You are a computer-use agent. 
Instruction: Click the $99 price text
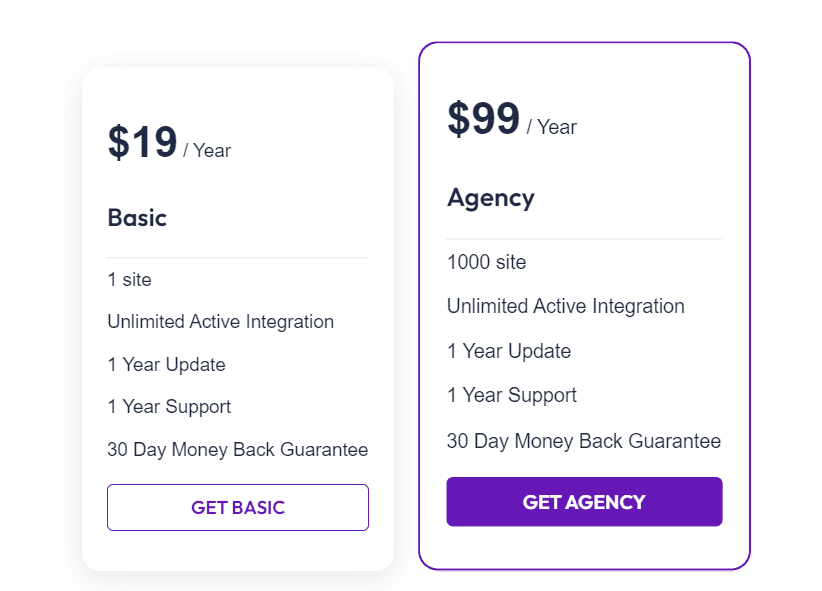[x=483, y=120]
